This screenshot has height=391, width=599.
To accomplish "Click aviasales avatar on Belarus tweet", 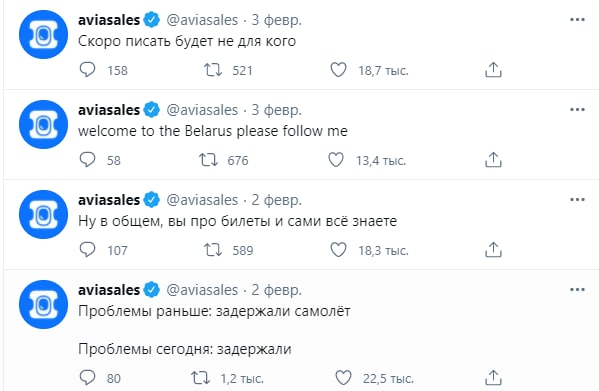I will [x=44, y=124].
